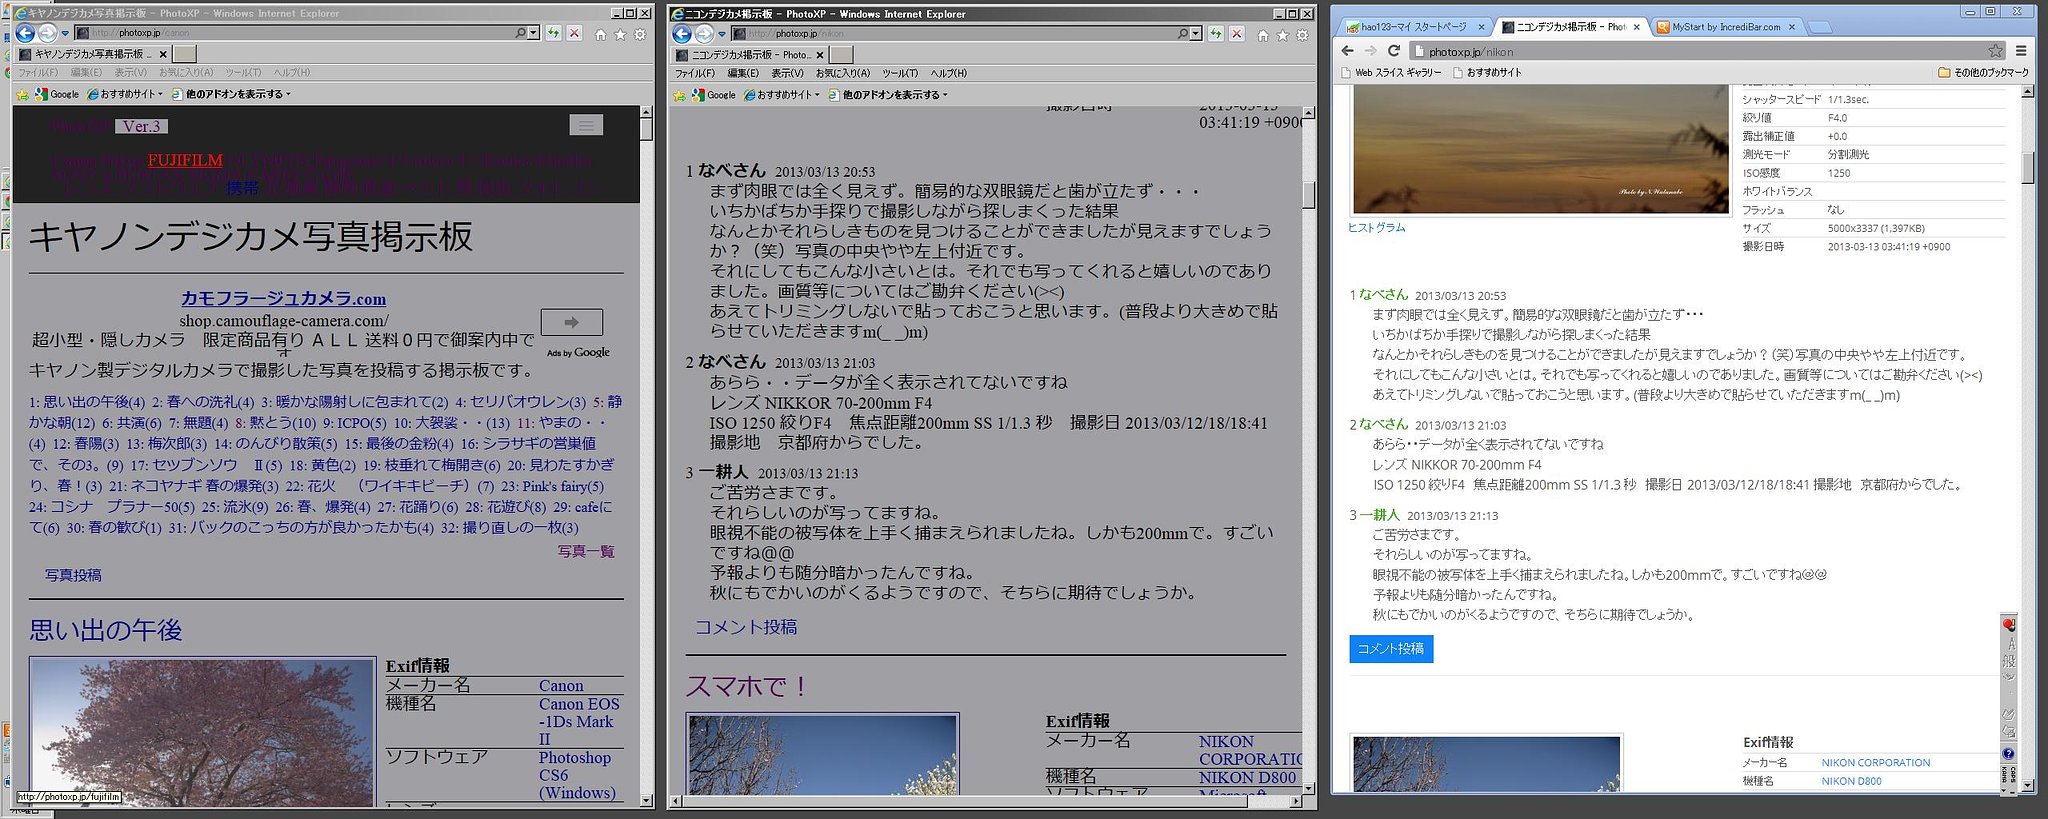Viewport: 2048px width, 819px height.
Task: Click コメント投稿 link in Nikon IE window
Action: (x=746, y=627)
